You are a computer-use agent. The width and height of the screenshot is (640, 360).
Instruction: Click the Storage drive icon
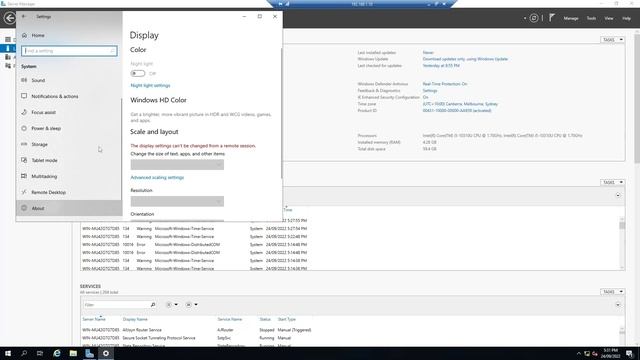[24, 144]
